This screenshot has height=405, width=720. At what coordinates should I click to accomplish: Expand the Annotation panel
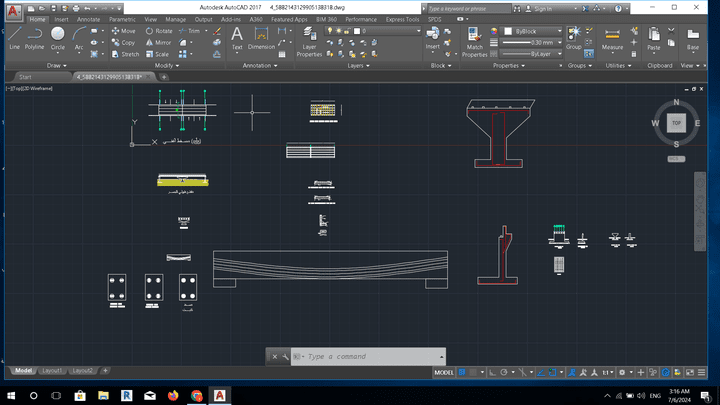pyautogui.click(x=260, y=66)
